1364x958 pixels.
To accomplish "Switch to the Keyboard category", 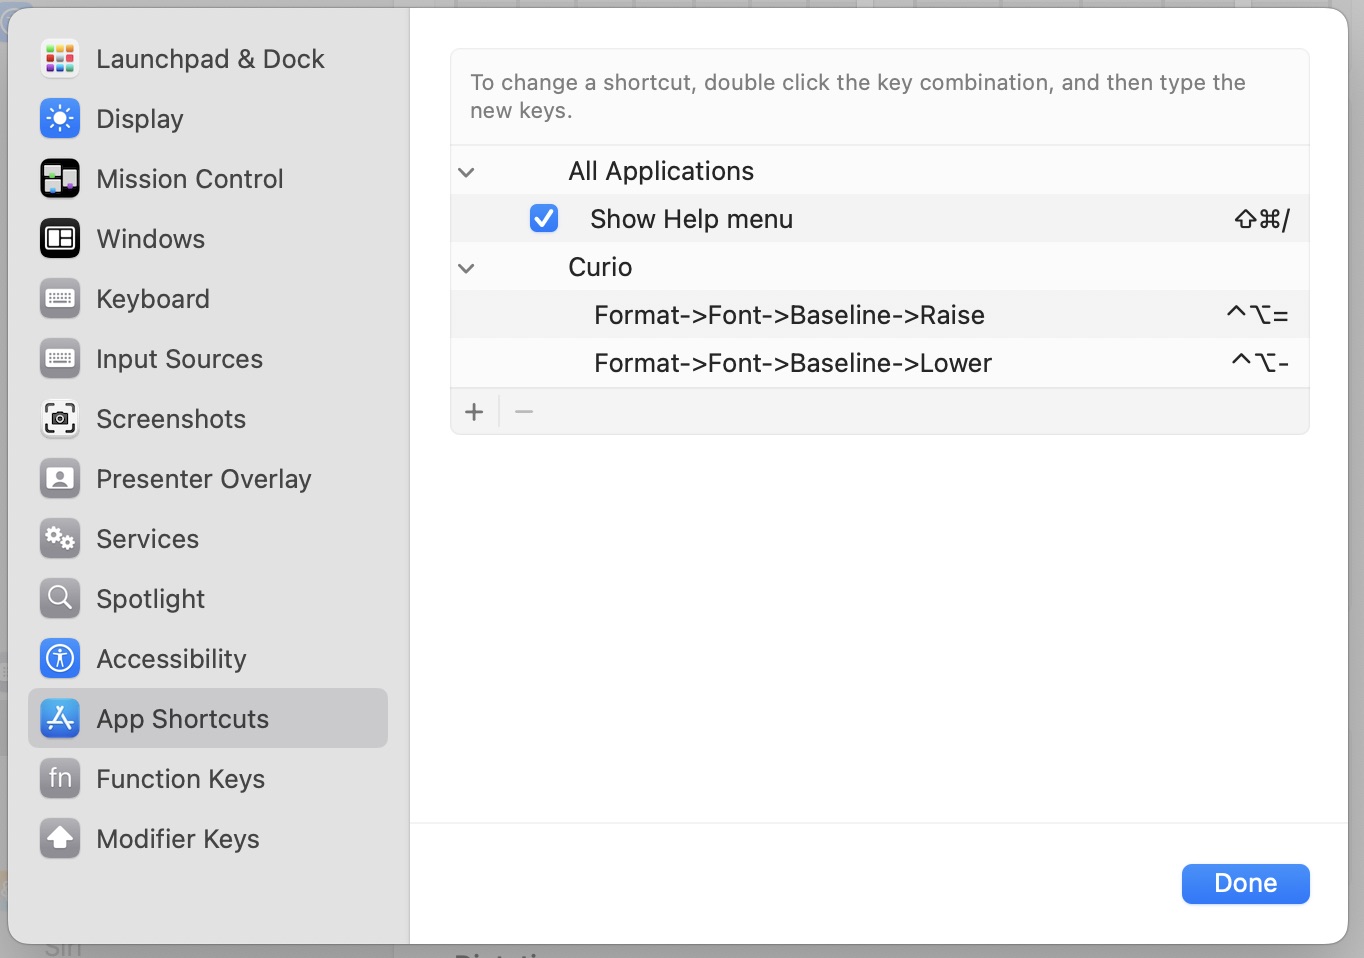I will pyautogui.click(x=153, y=299).
